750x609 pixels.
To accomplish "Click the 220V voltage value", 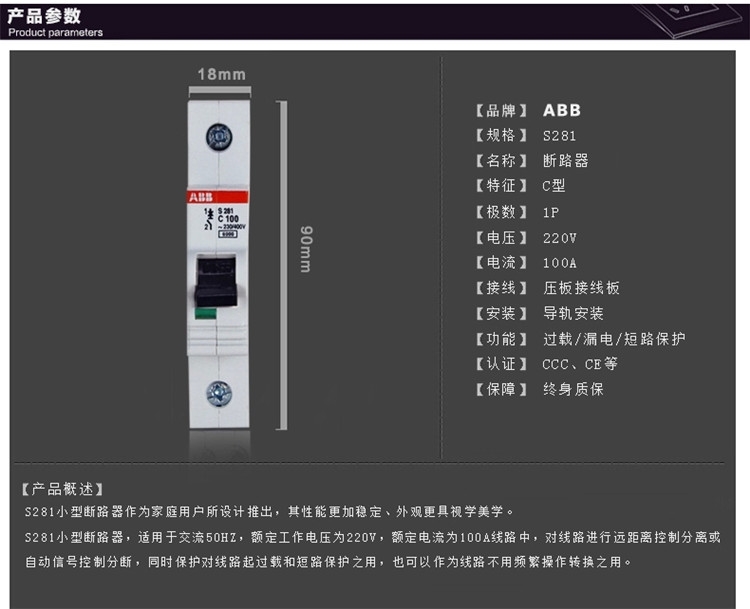I will coord(560,238).
